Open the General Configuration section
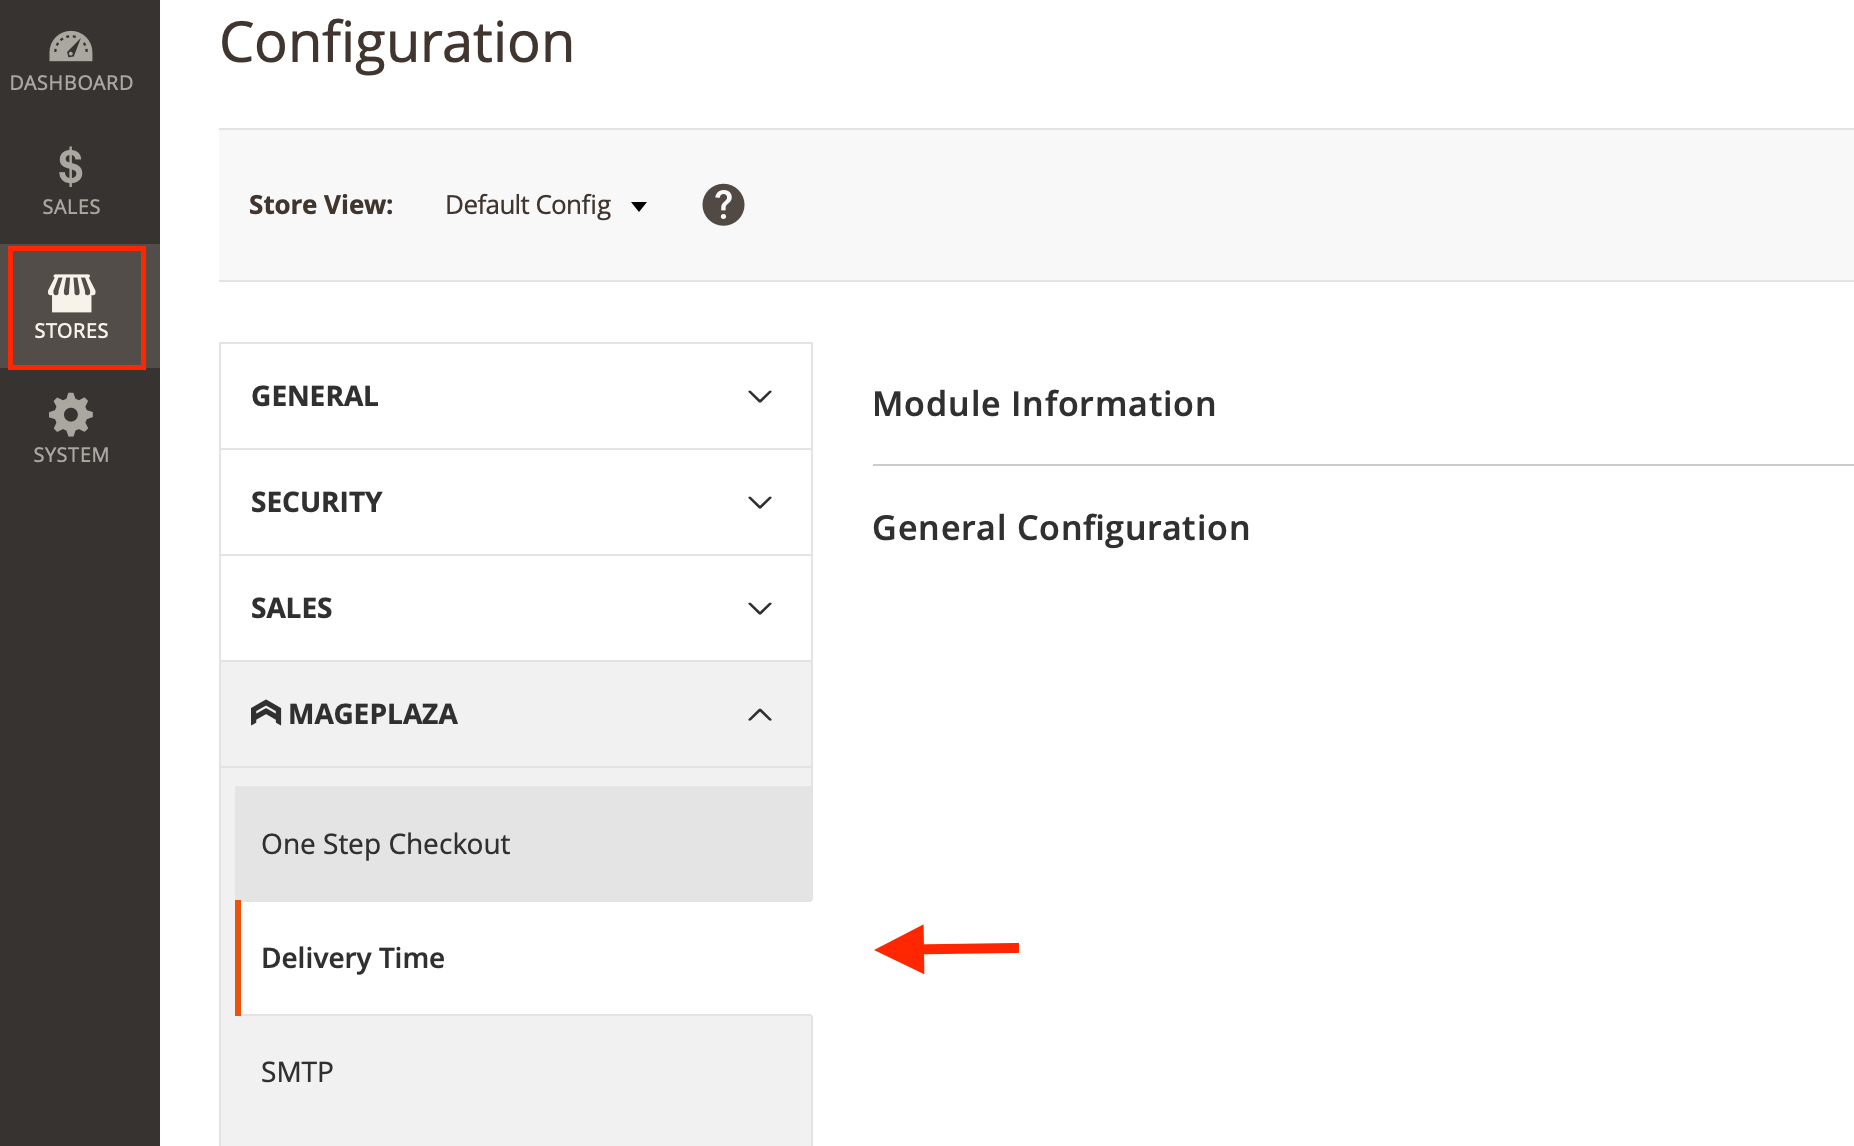 point(1061,528)
